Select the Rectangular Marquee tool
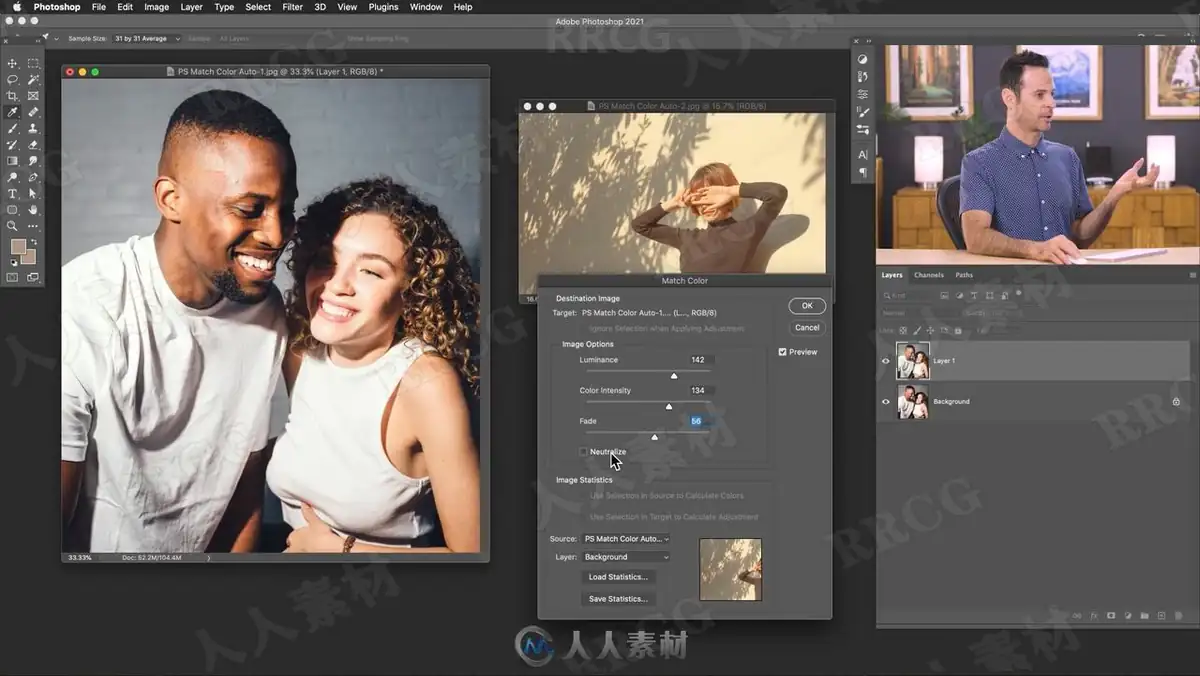Screen dimensions: 1200x676 point(33,63)
